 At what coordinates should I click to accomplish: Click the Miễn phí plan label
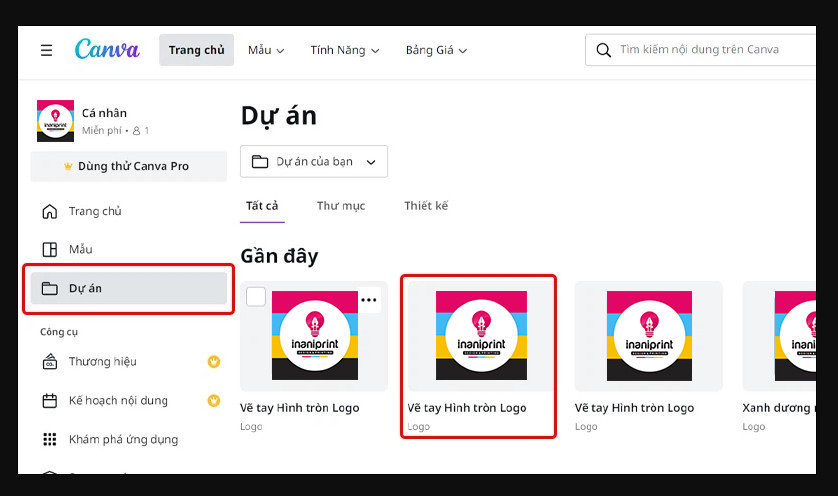(x=102, y=130)
